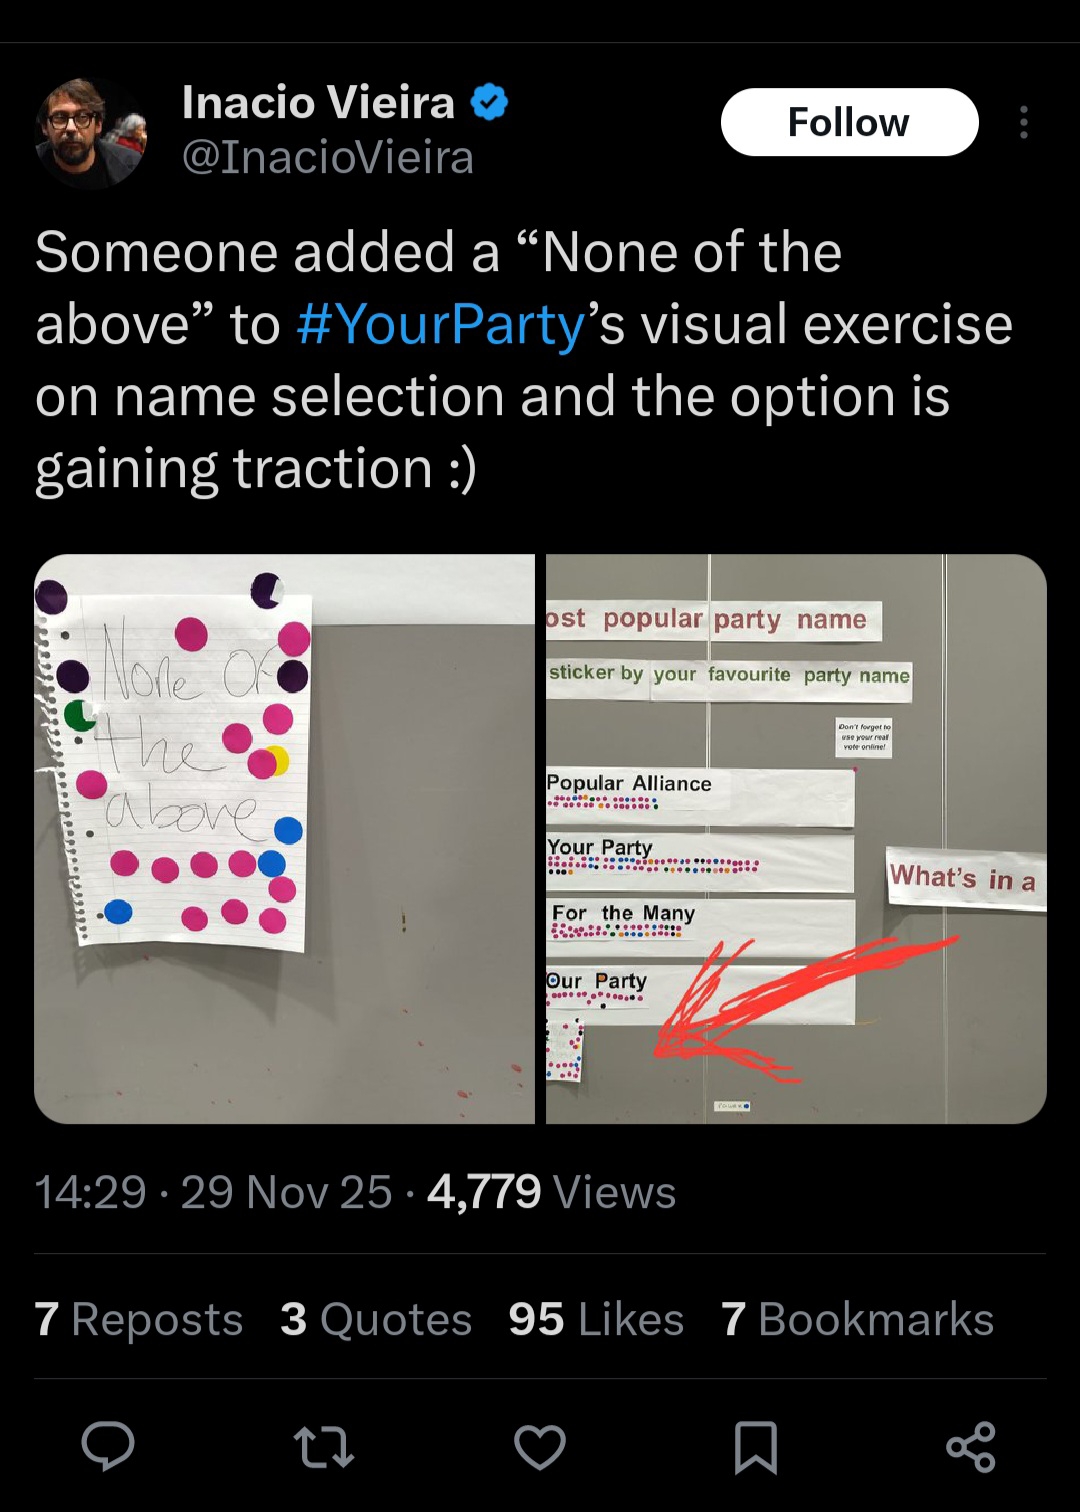Open the #YourParty hashtag link

coord(441,325)
